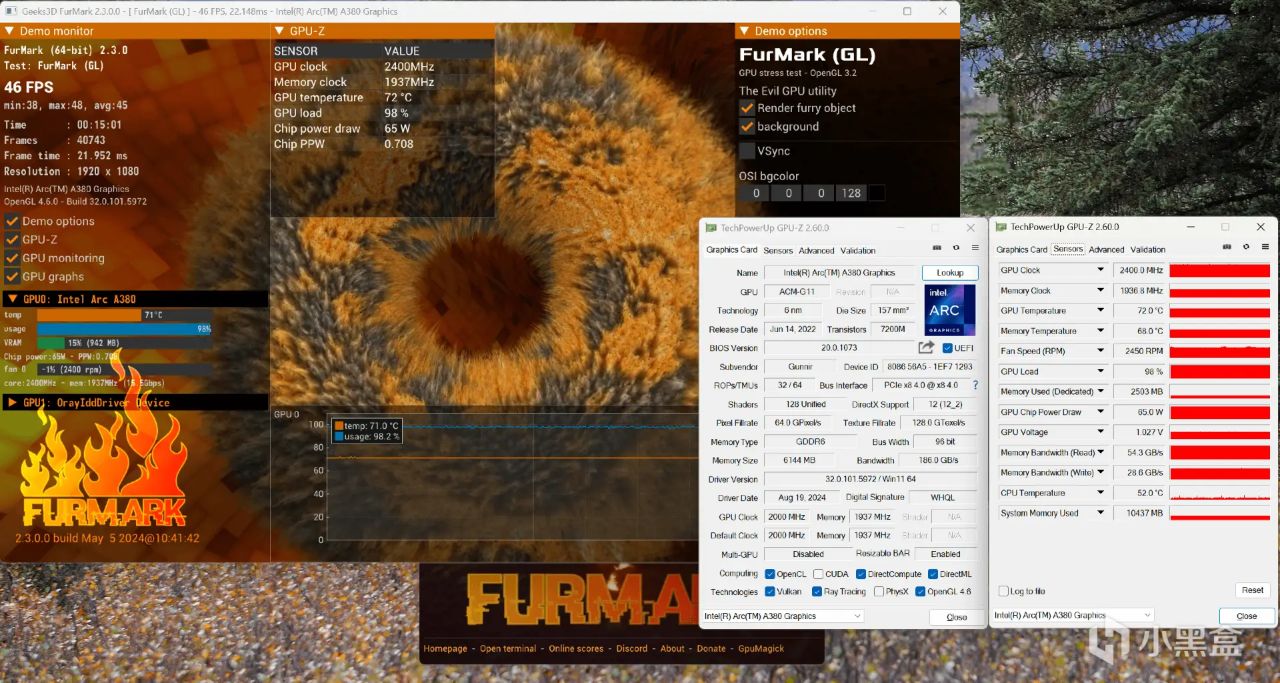Open CPU Temperature sensor dropdown
The image size is (1280, 683).
pos(1100,493)
